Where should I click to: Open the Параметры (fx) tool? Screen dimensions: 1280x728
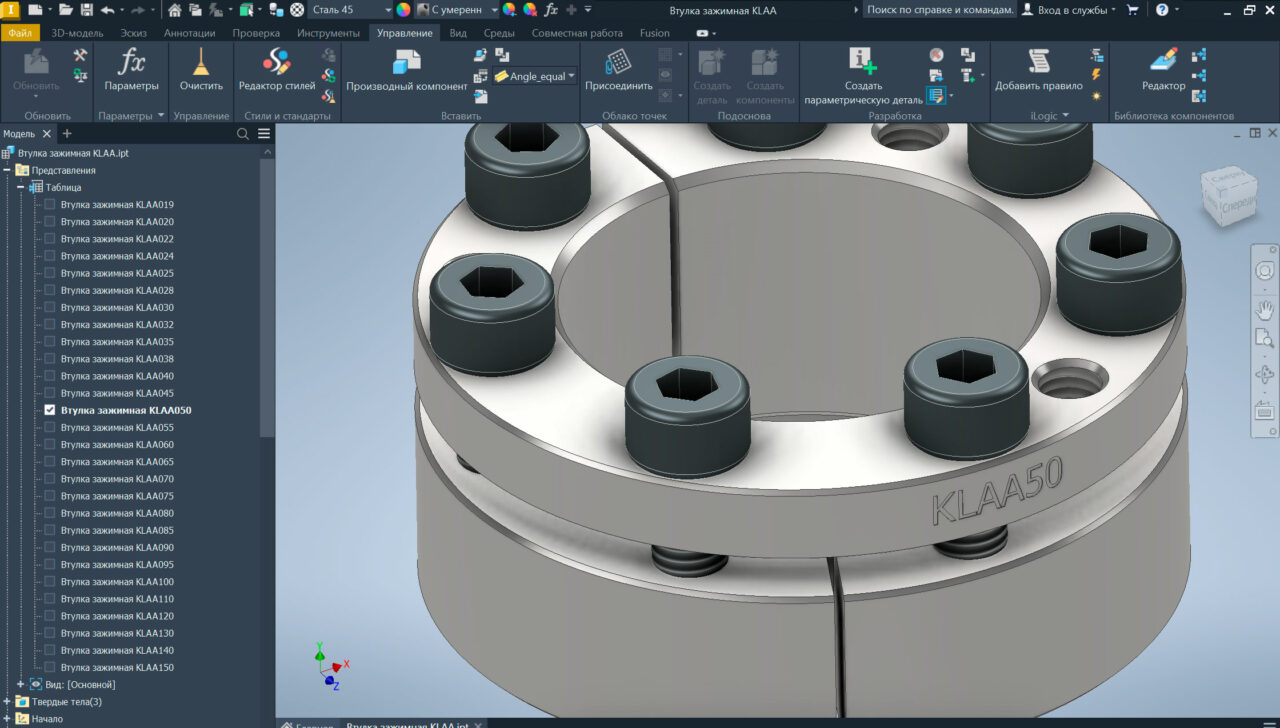pyautogui.click(x=131, y=64)
